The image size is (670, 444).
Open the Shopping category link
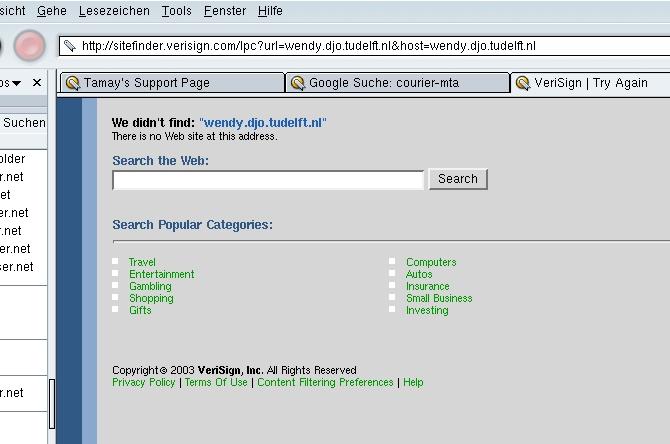151,298
